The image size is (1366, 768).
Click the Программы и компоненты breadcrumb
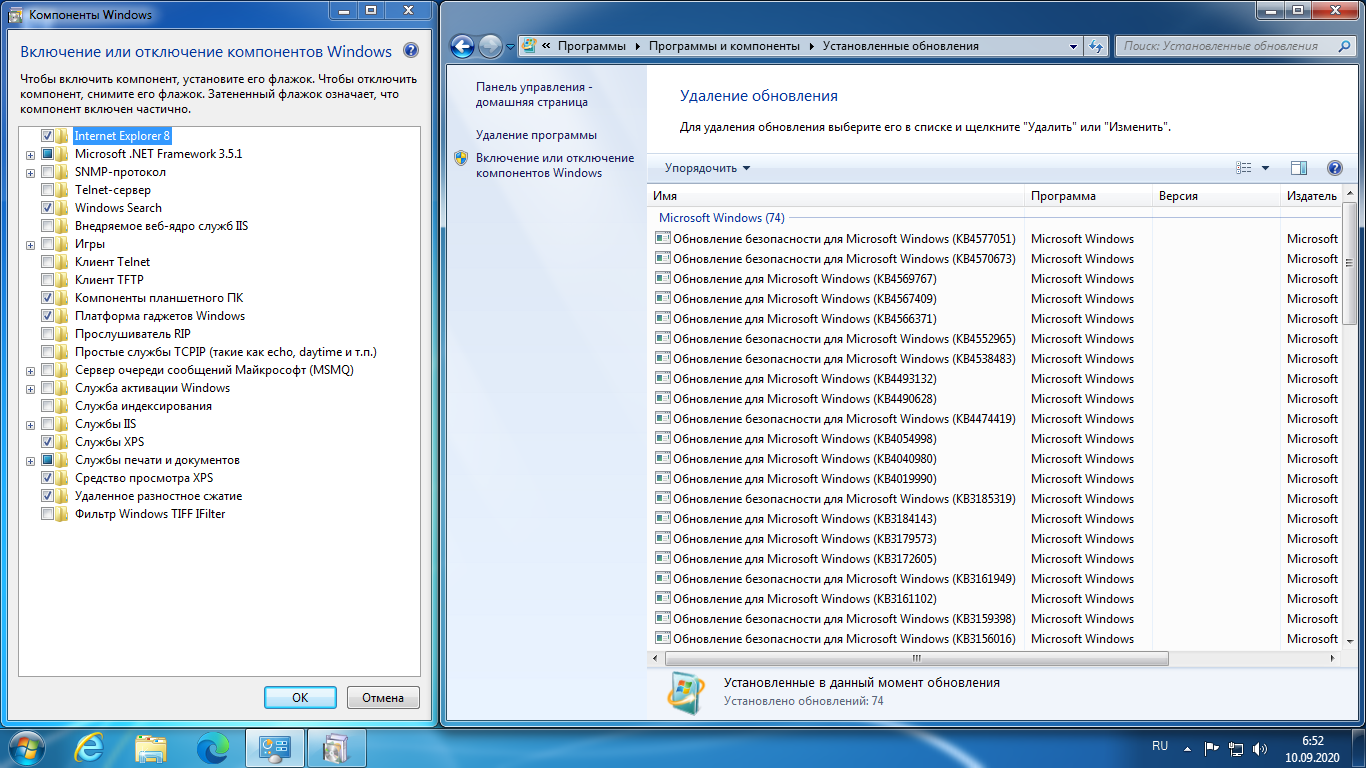click(724, 46)
